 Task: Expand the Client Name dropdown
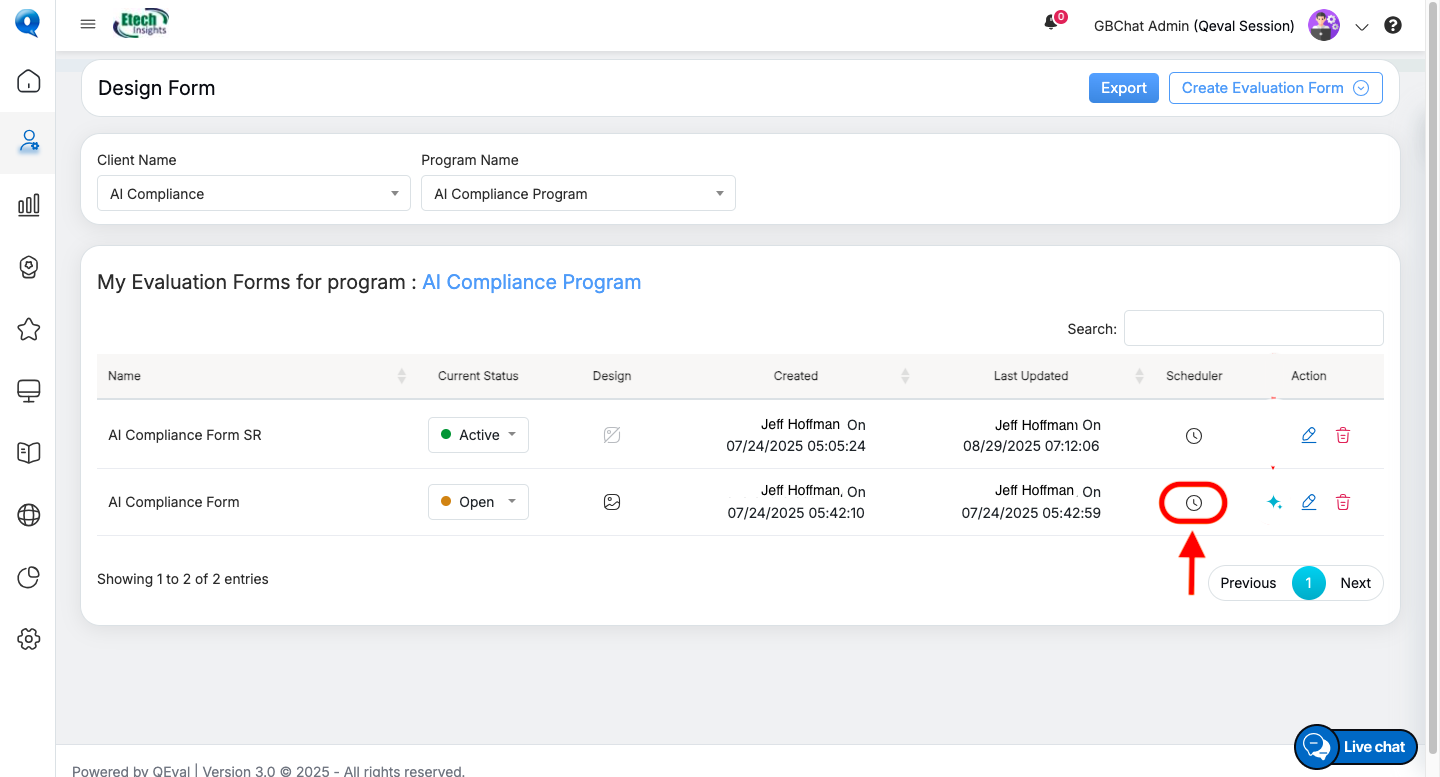[253, 194]
